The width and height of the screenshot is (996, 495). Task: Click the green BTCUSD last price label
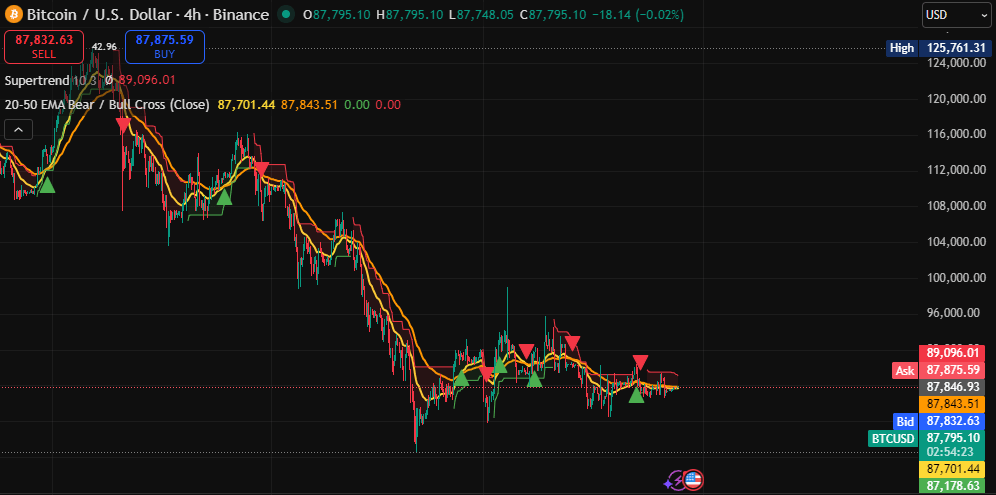(893, 438)
